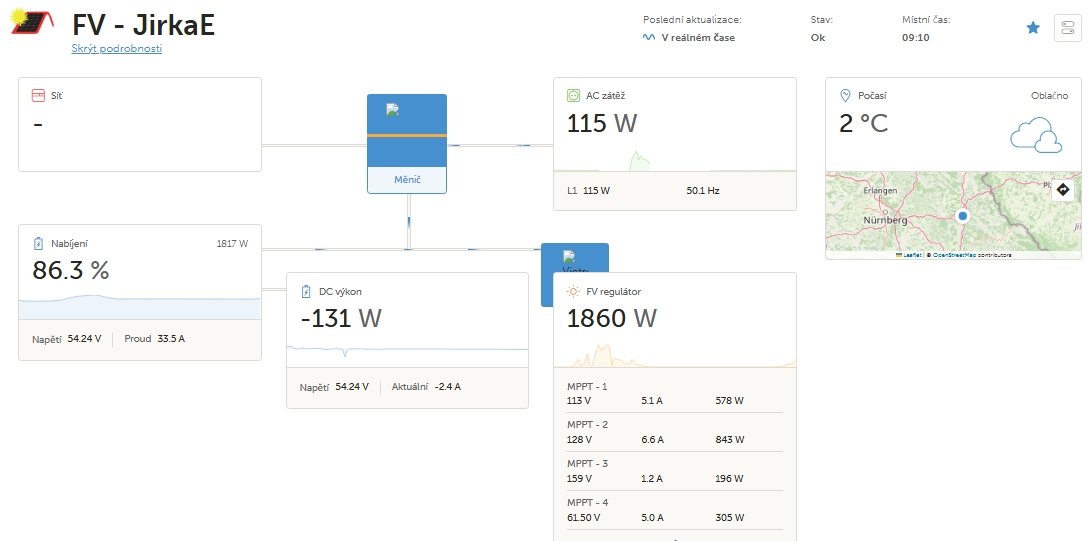The width and height of the screenshot is (1090, 541).
Task: Open the device list toggle icon at top right
Action: click(x=1068, y=28)
